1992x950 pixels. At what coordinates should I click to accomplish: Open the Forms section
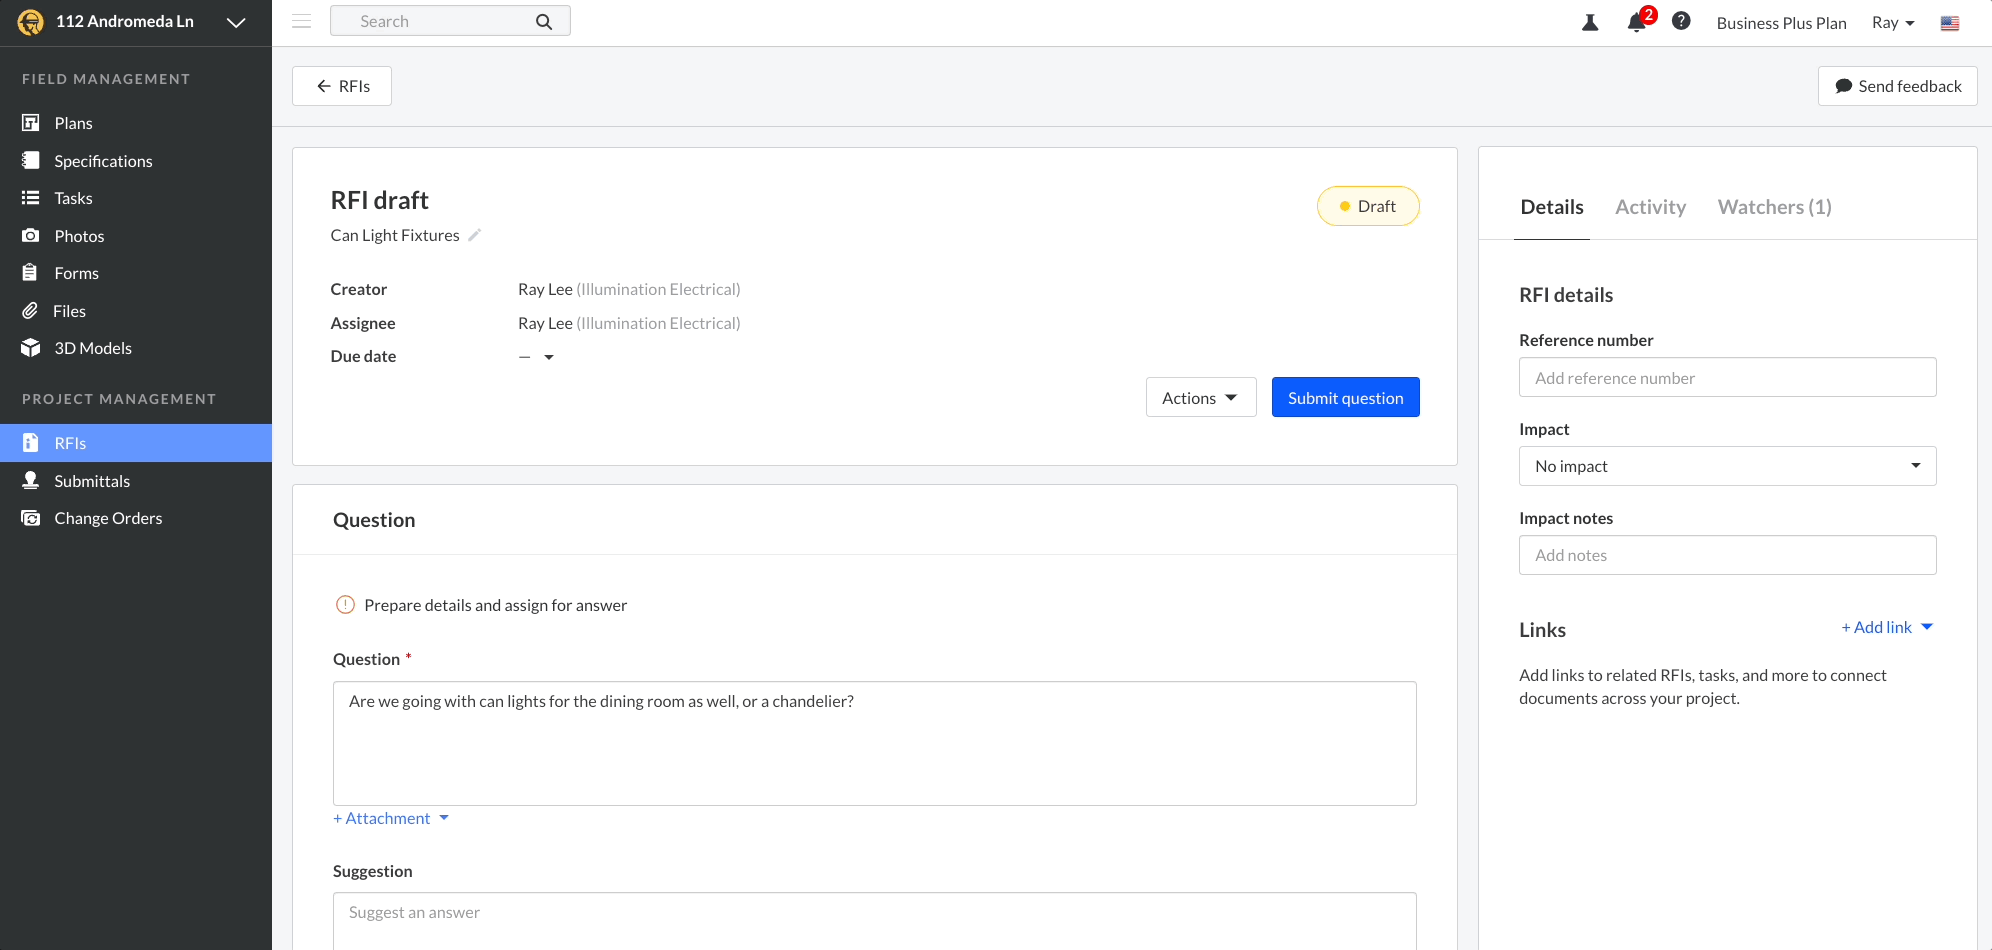(x=76, y=272)
